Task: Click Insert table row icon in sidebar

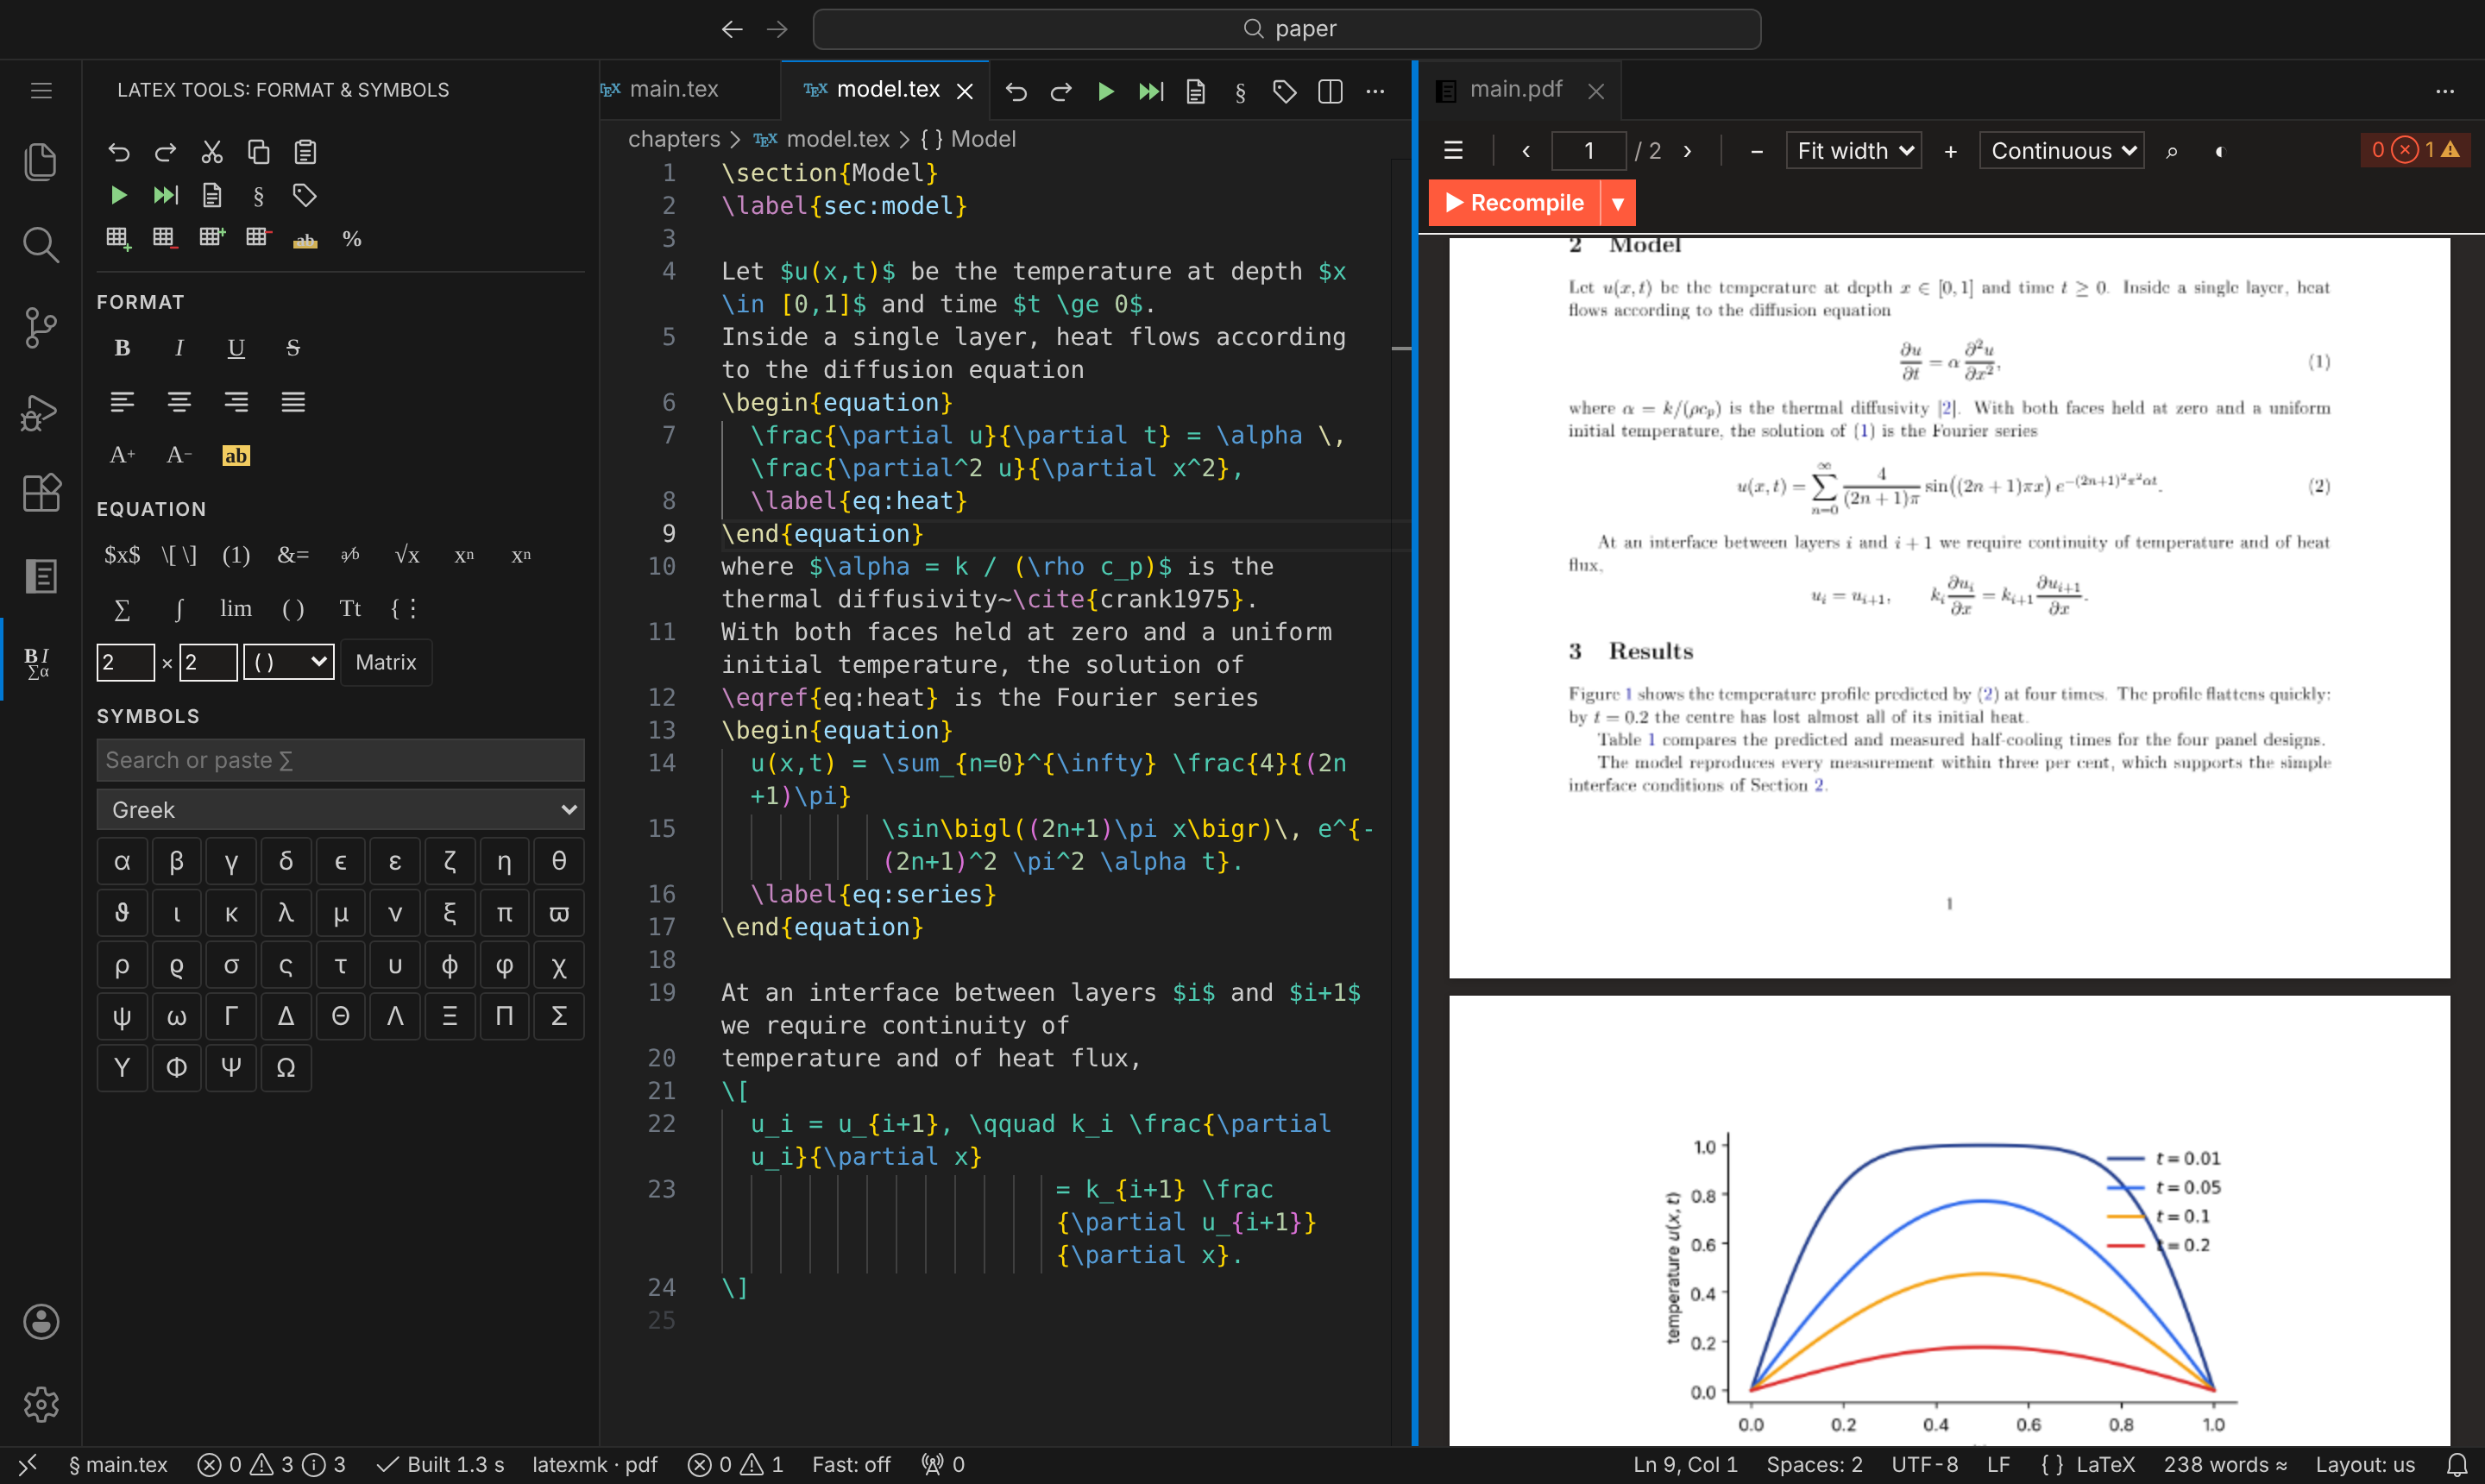Action: tap(118, 238)
